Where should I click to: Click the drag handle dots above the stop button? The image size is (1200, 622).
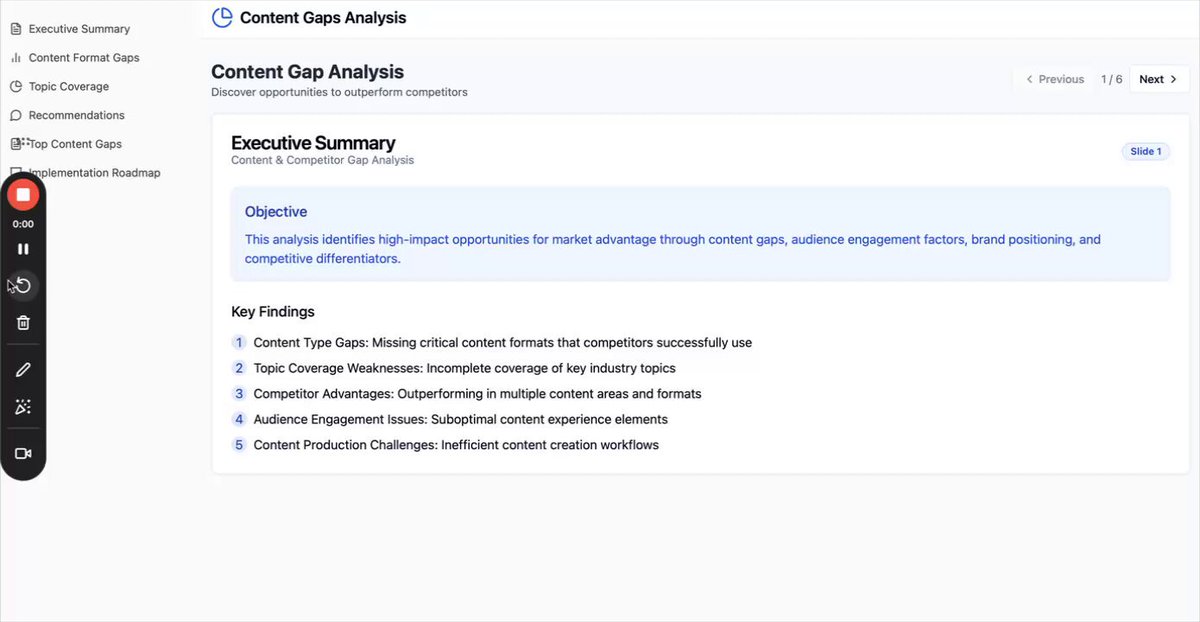26,143
